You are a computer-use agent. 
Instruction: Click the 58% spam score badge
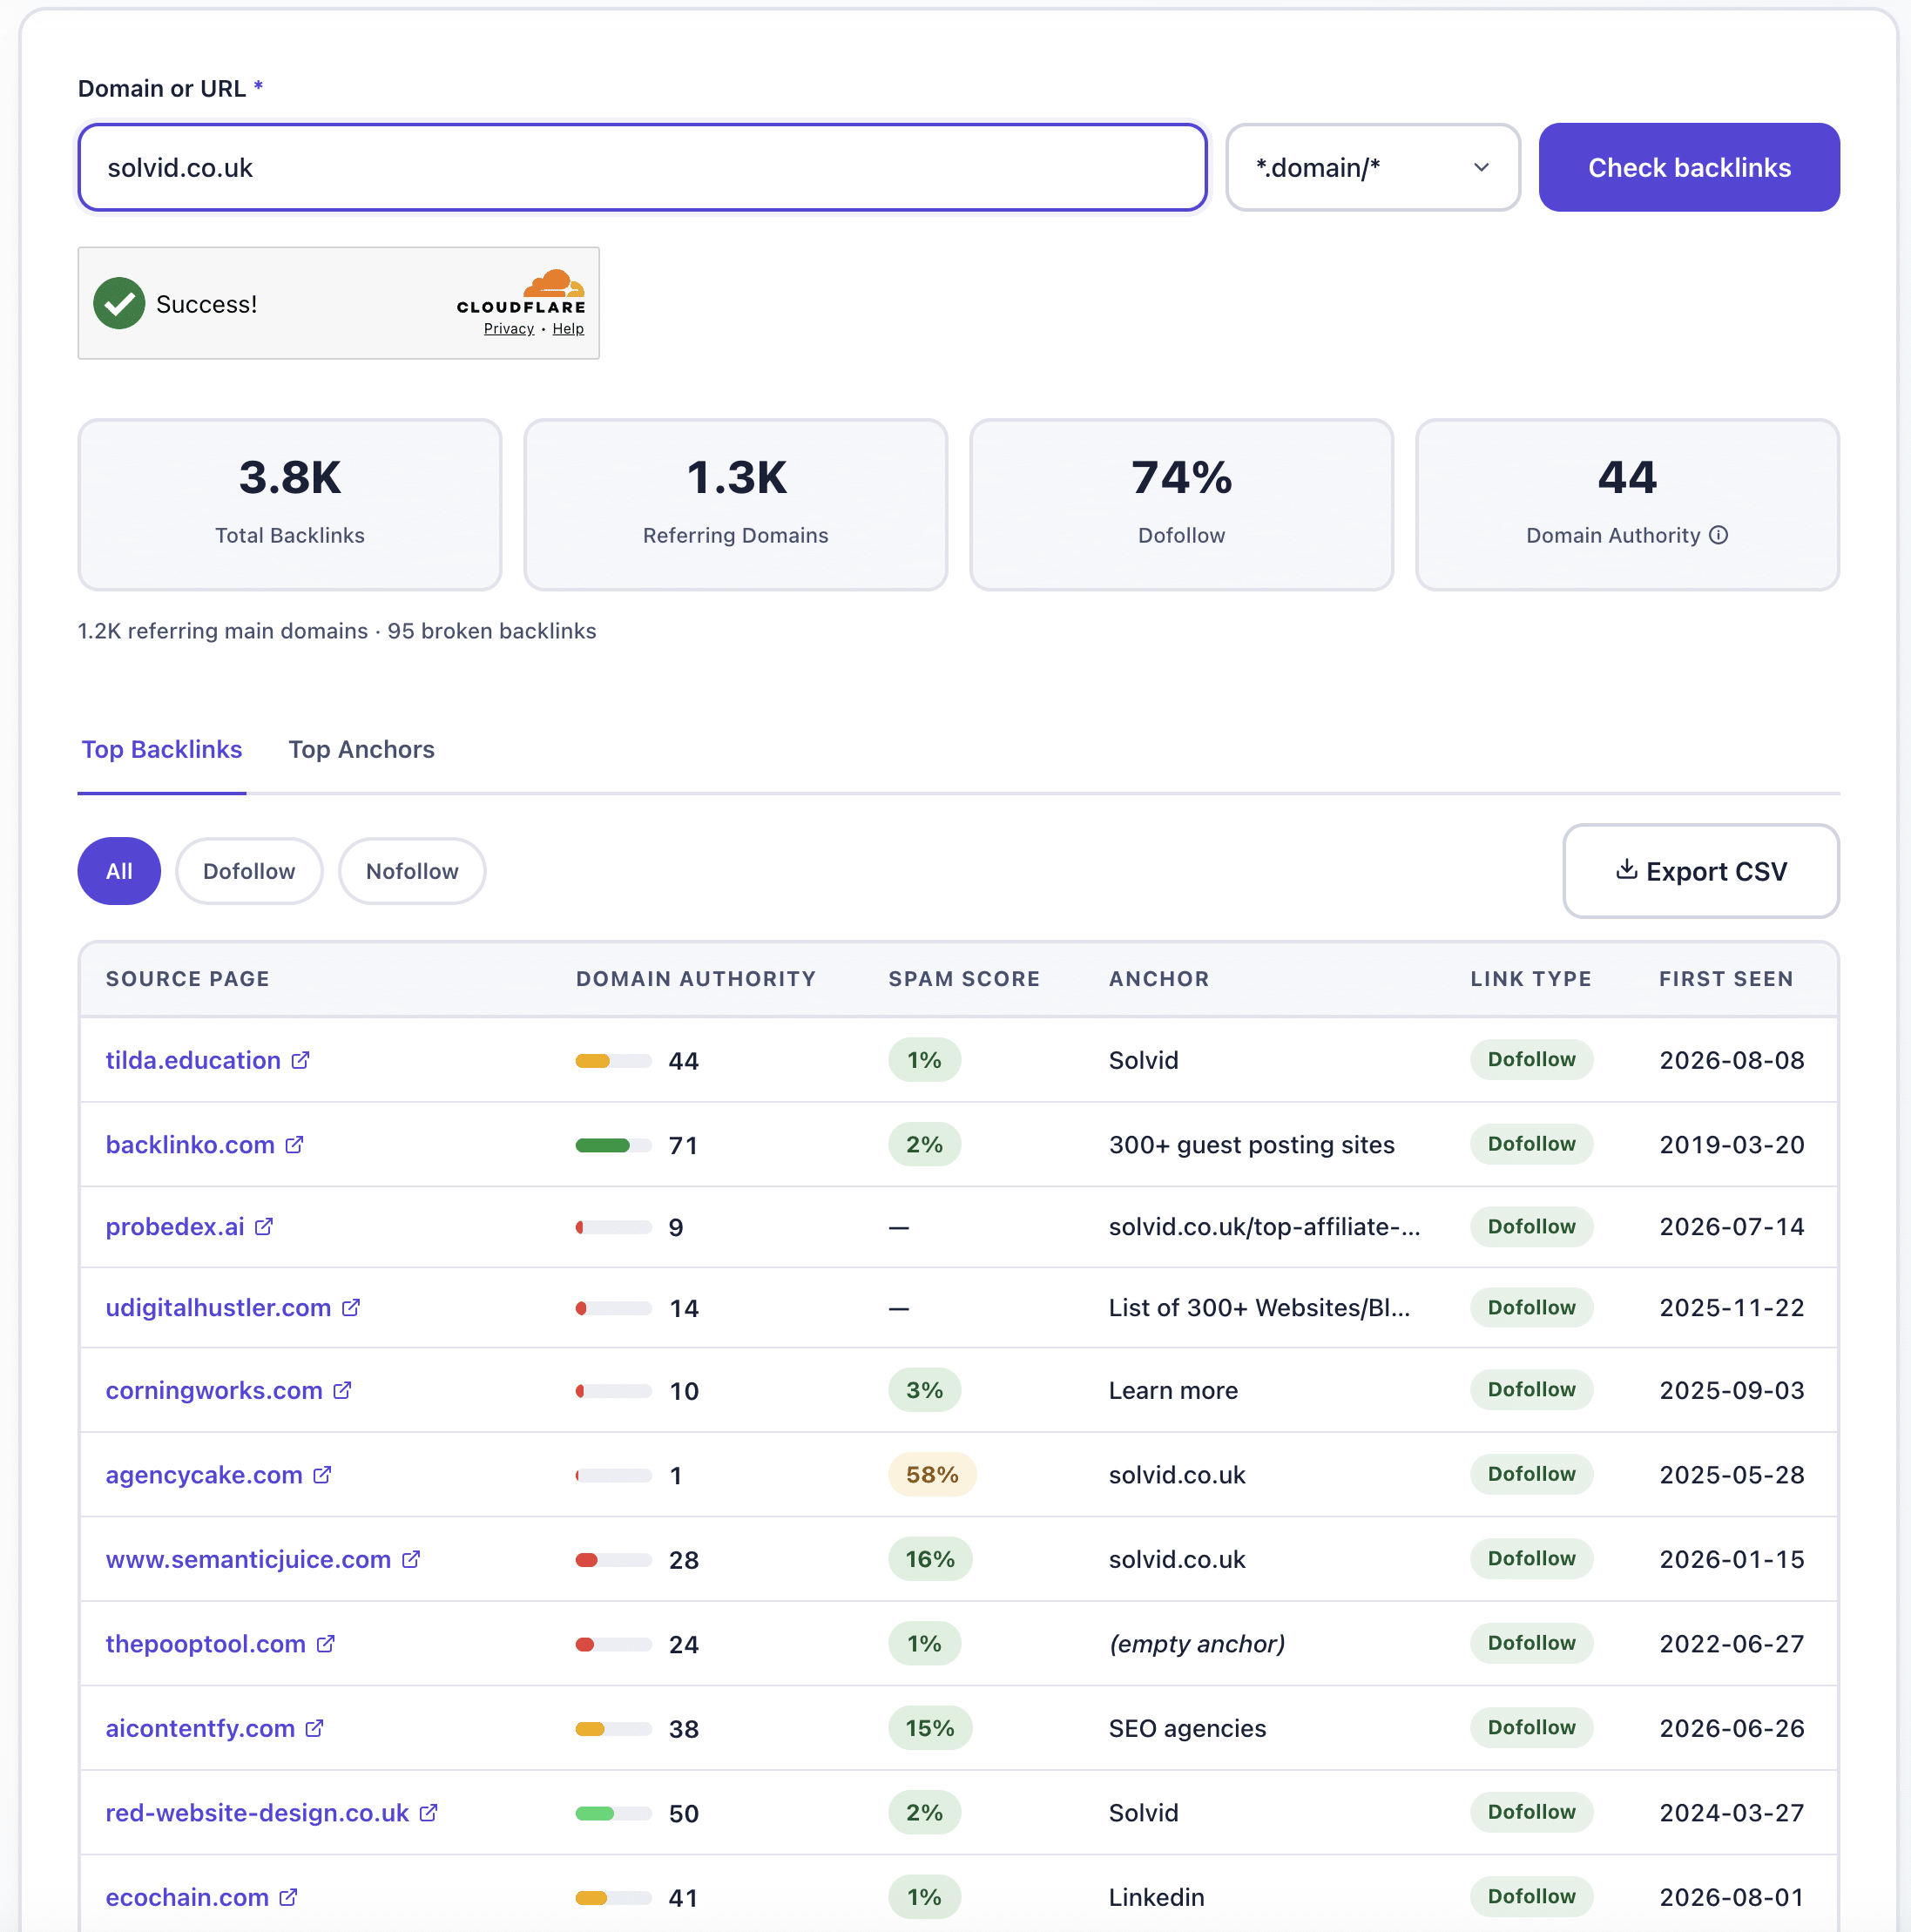point(932,1474)
